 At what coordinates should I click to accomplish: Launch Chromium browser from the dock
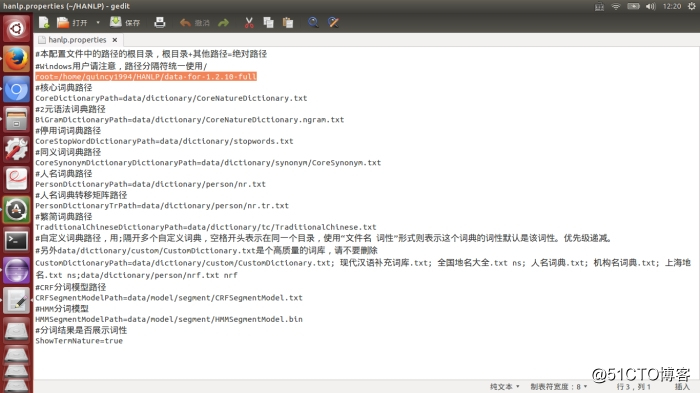coord(17,89)
